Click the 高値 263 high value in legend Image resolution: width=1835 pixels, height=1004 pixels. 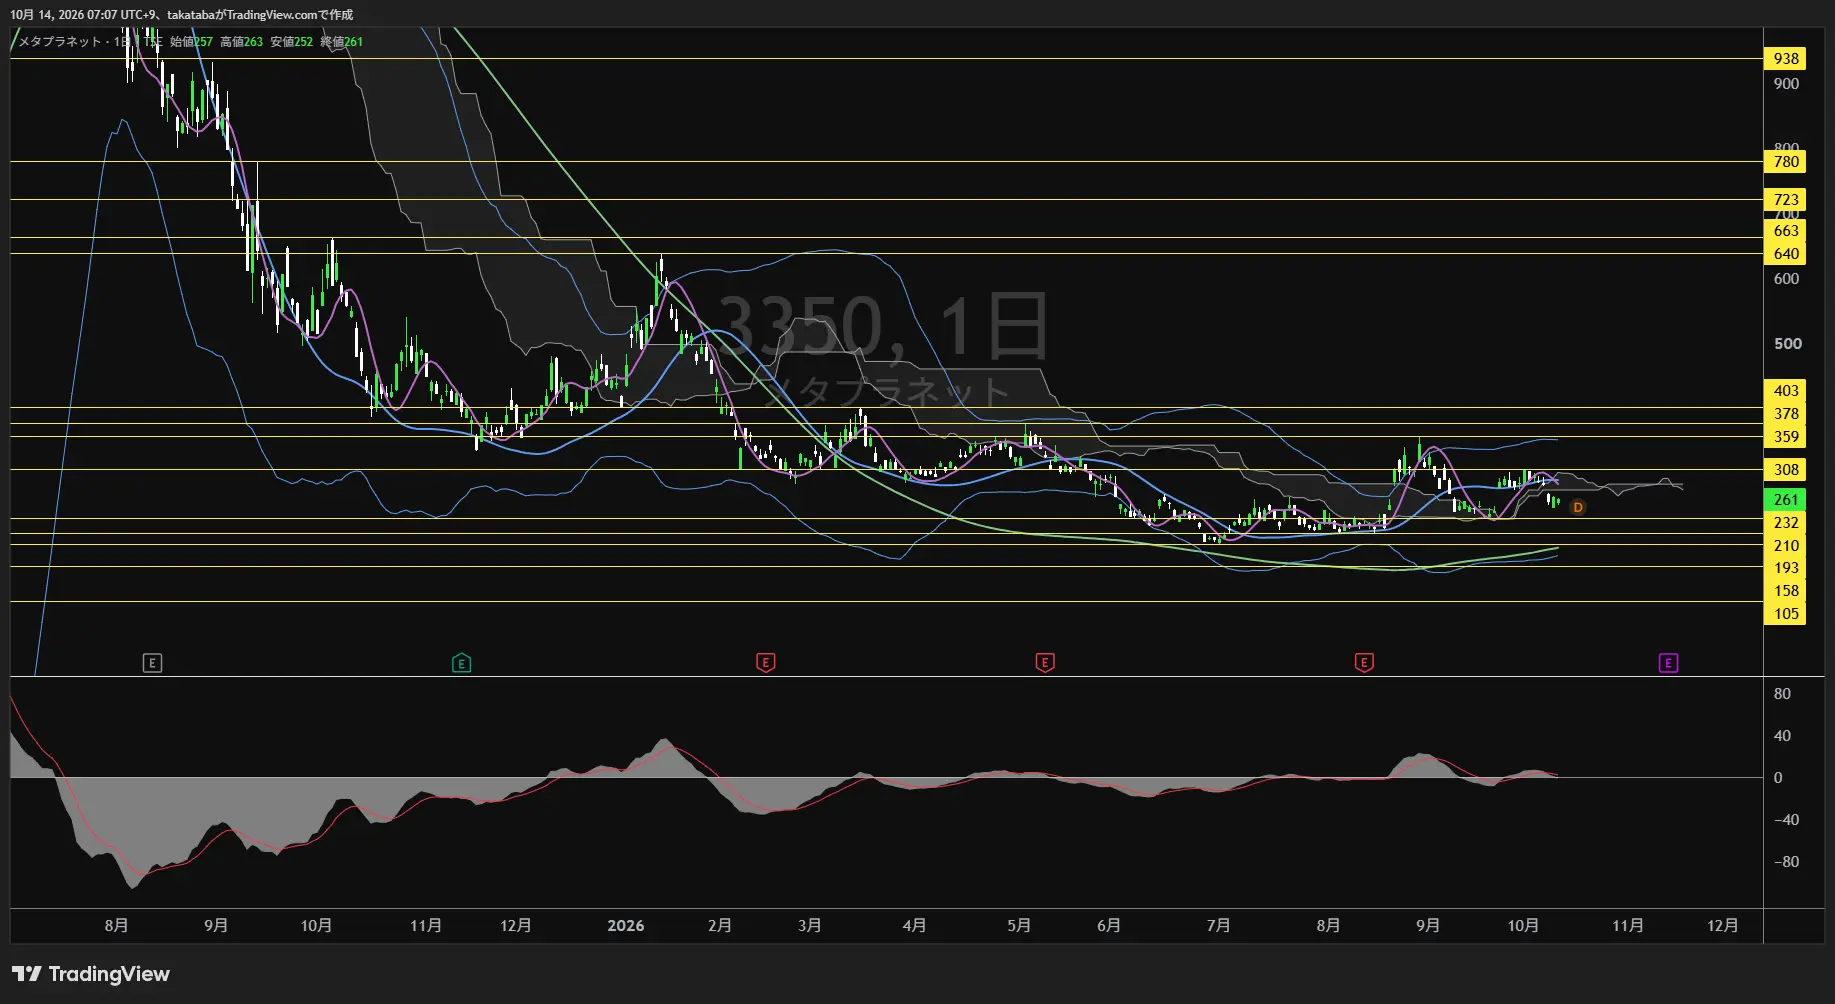(x=241, y=42)
